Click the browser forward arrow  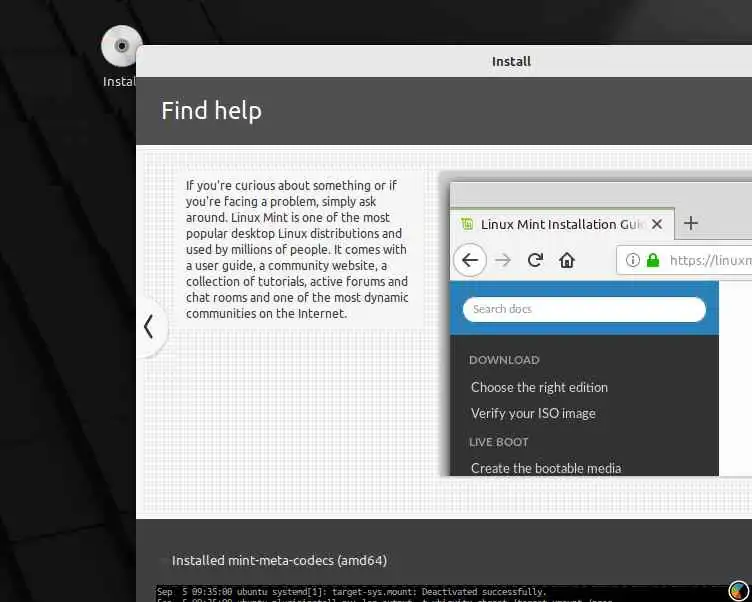tap(503, 260)
